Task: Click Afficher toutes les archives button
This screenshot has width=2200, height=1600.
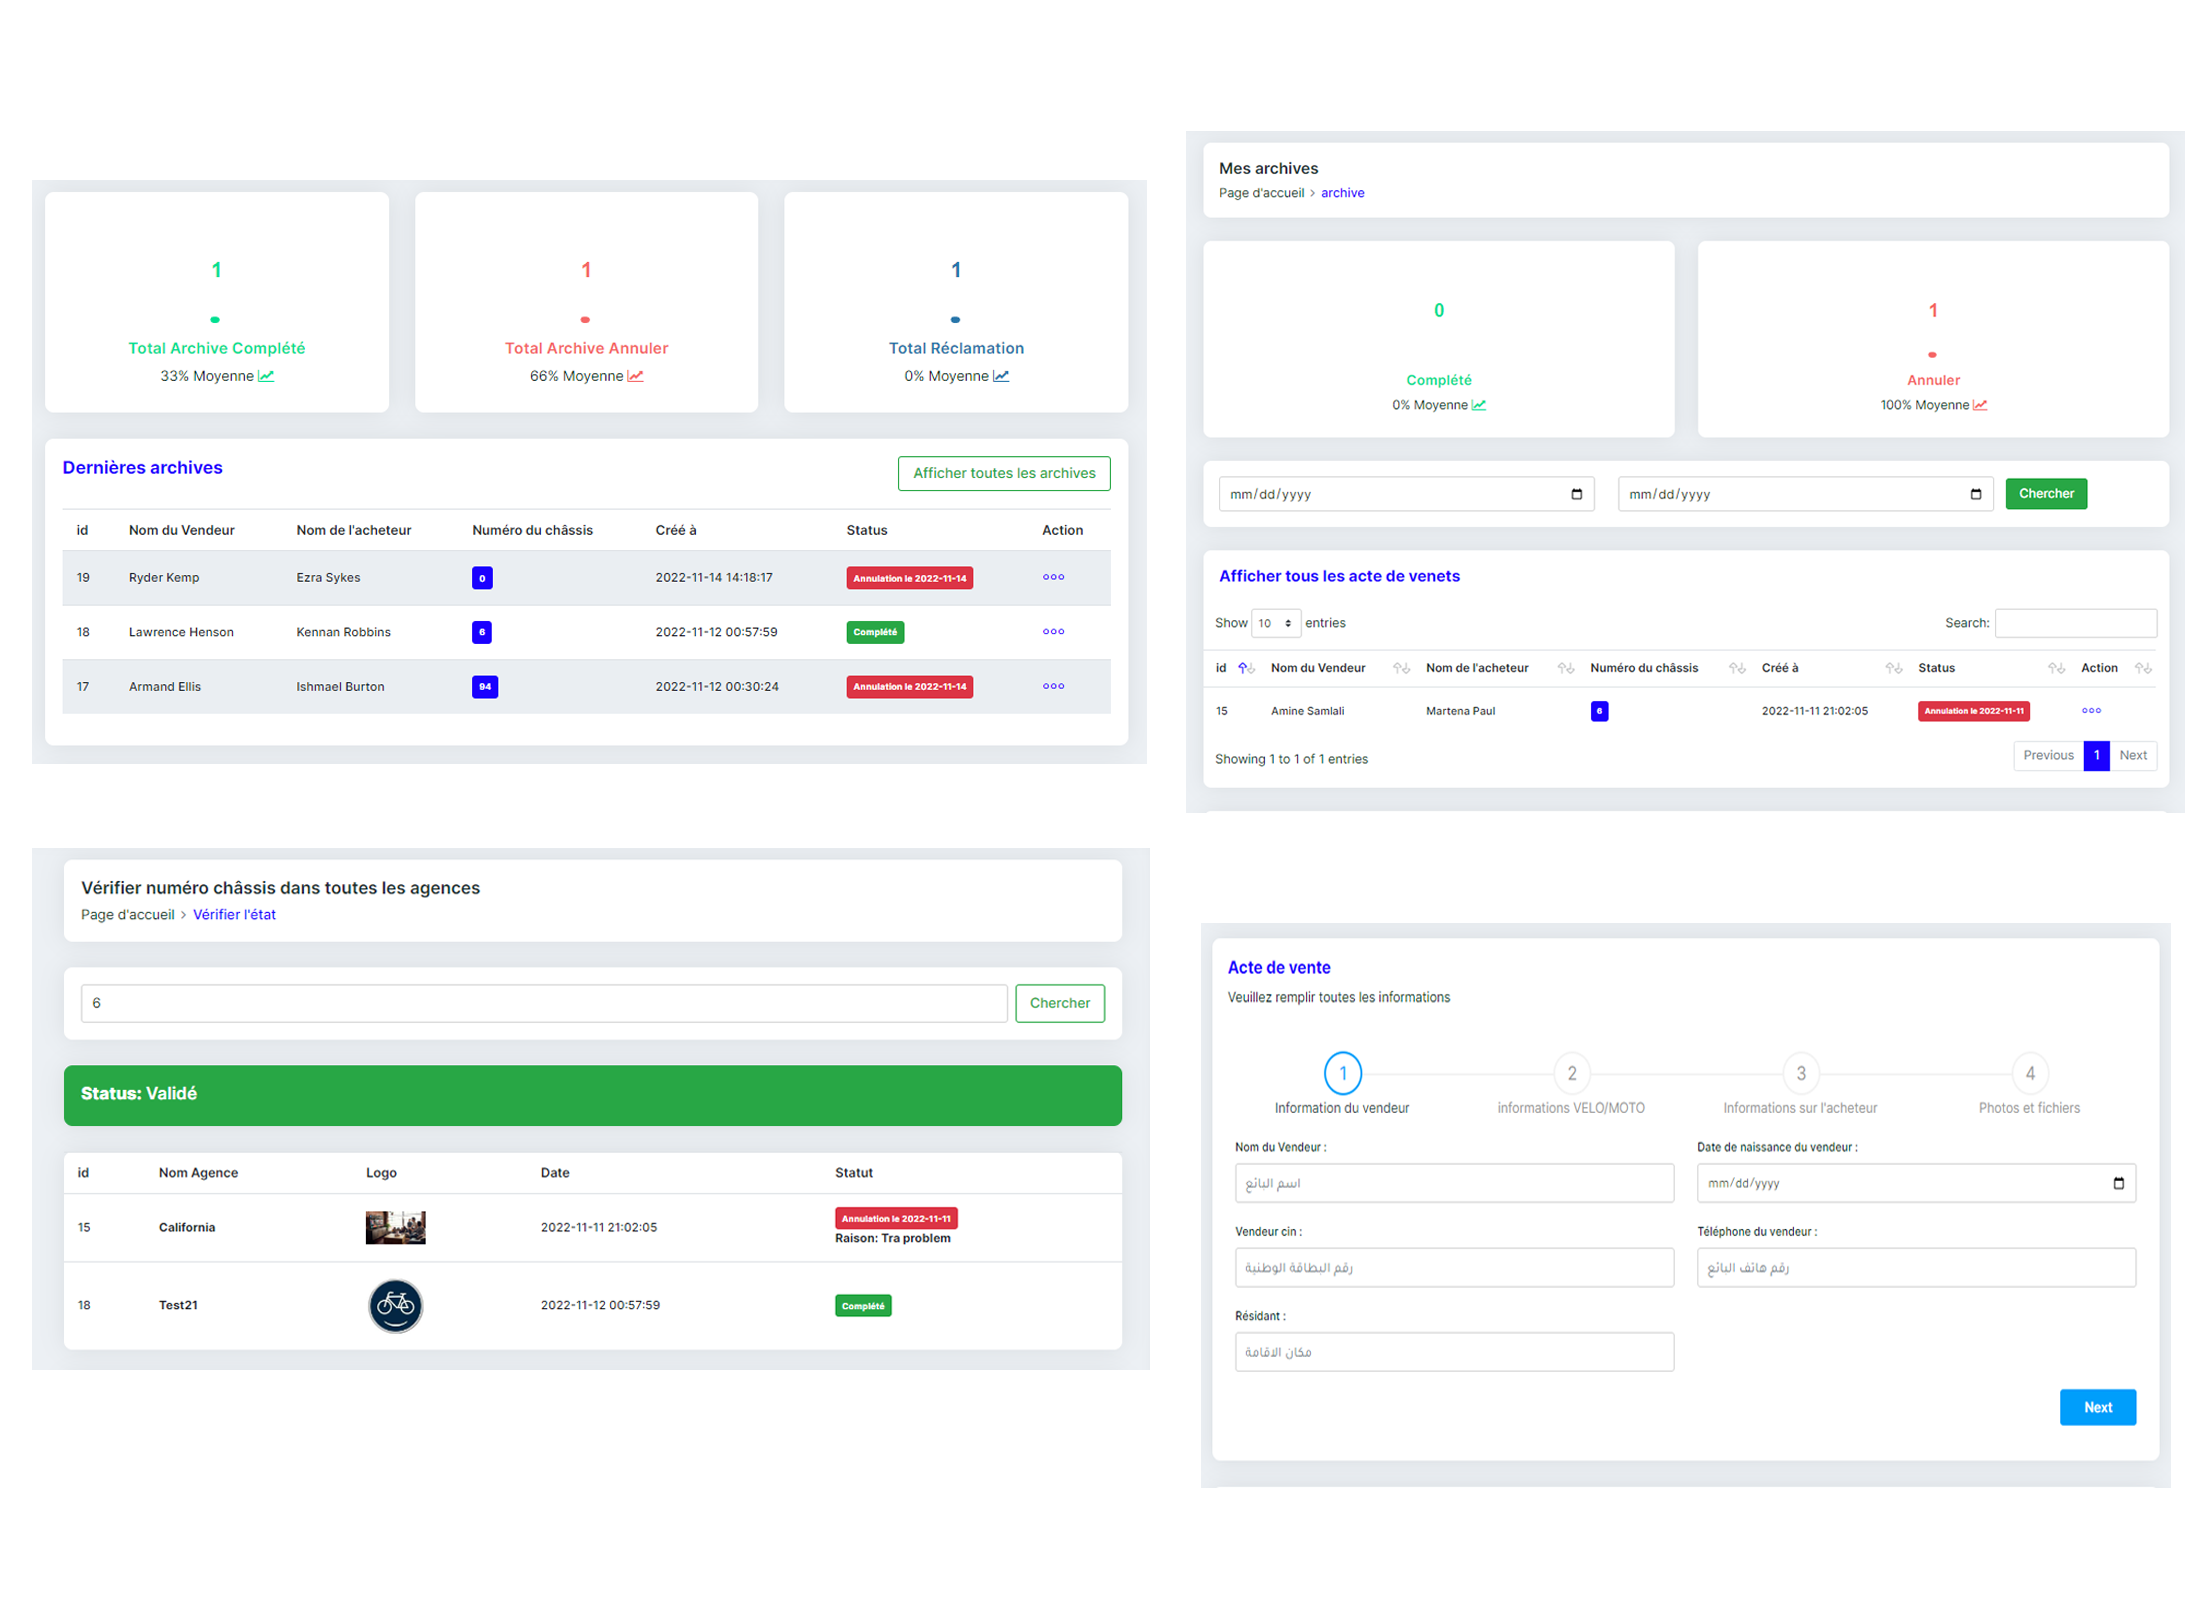Action: pos(1003,473)
